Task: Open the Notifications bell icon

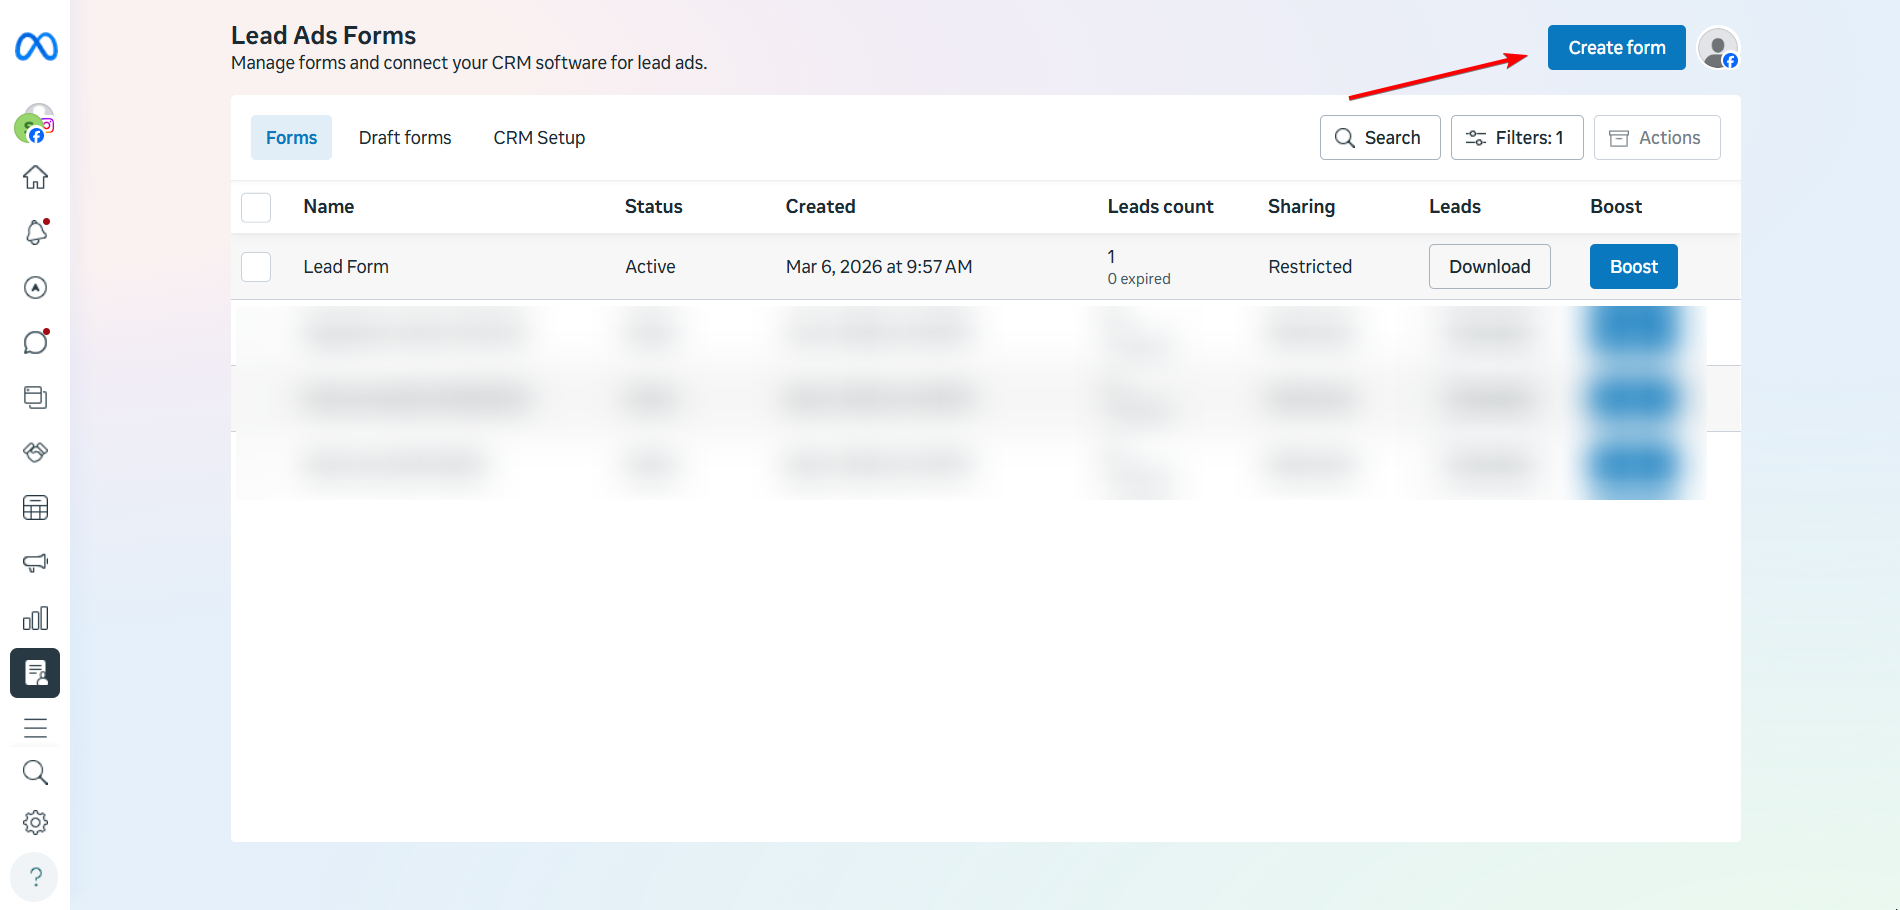Action: click(35, 232)
